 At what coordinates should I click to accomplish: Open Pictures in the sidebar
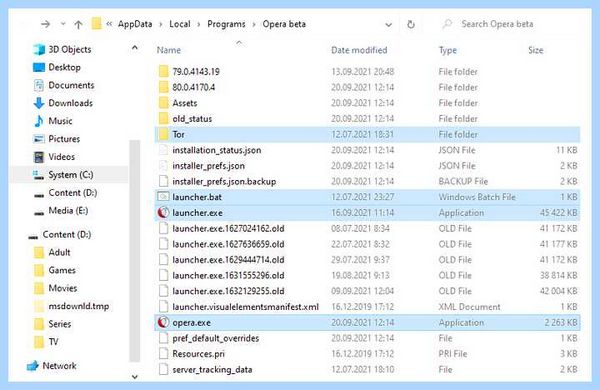click(x=64, y=139)
